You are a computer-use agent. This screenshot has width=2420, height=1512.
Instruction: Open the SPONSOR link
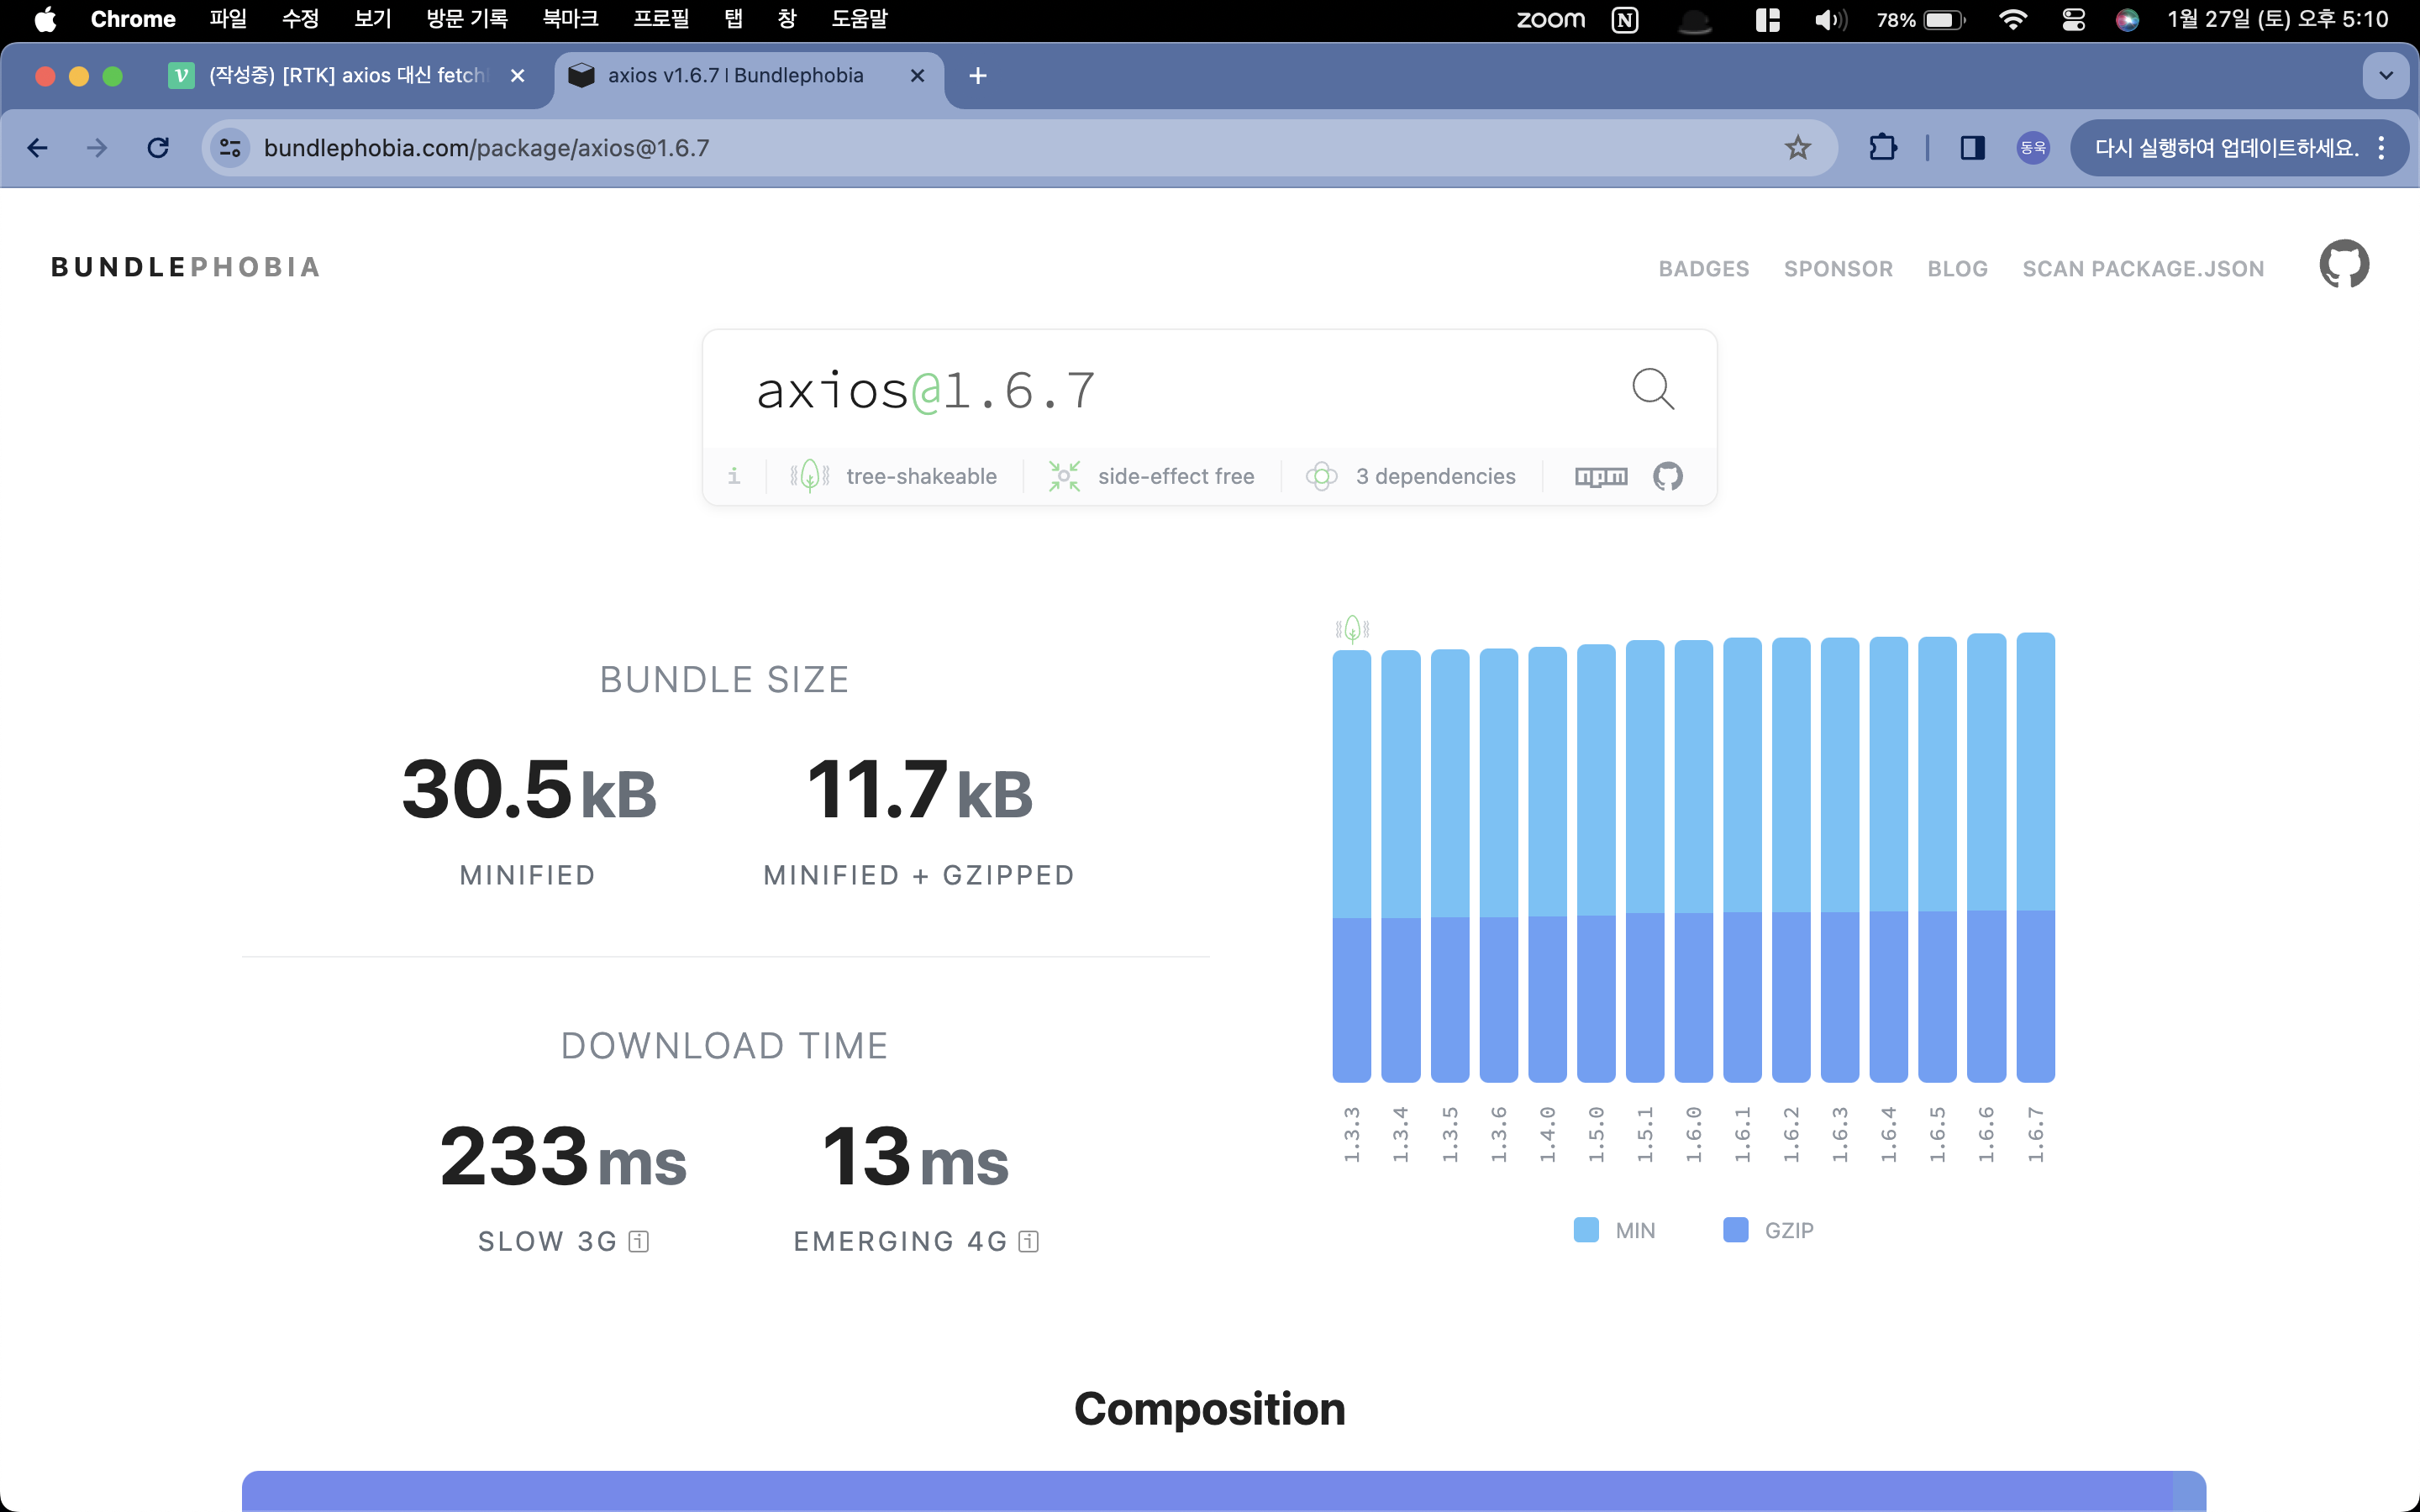[x=1838, y=269]
